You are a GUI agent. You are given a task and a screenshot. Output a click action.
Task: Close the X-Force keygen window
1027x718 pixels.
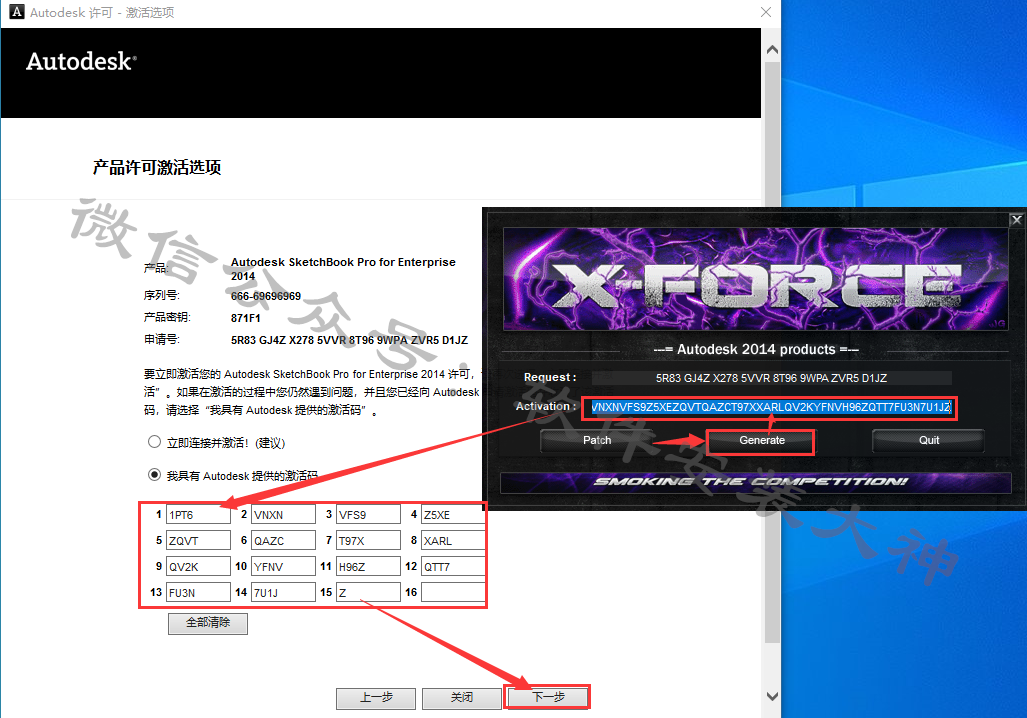(x=1016, y=220)
